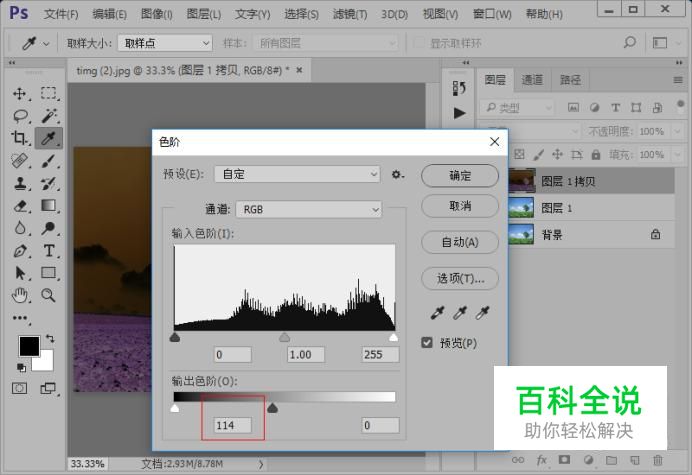Open the 样本 所有图层 dropdown
This screenshot has width=692, height=475.
326,43
